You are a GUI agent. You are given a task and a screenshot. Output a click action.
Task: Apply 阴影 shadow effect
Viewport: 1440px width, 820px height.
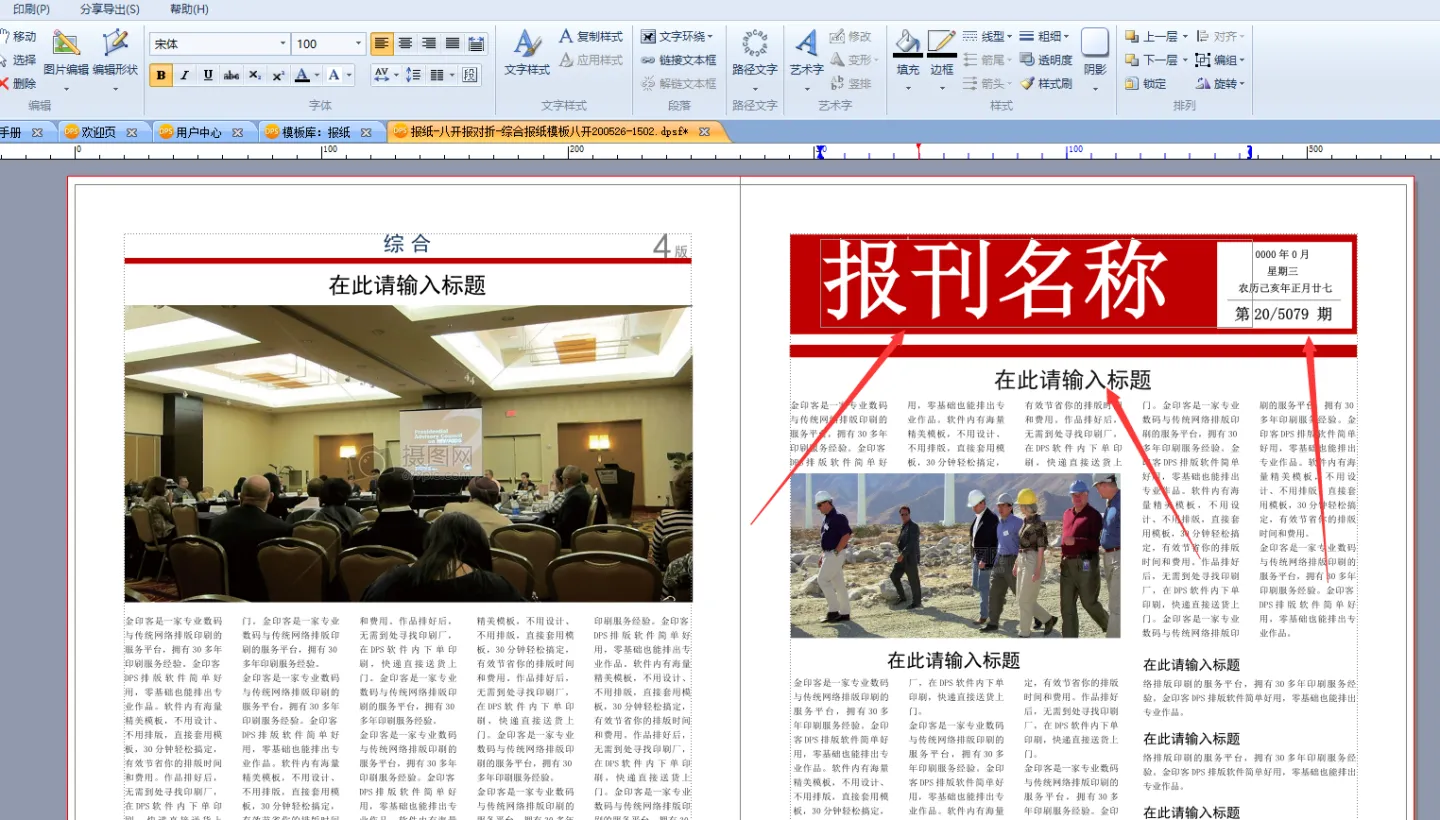pos(1095,54)
